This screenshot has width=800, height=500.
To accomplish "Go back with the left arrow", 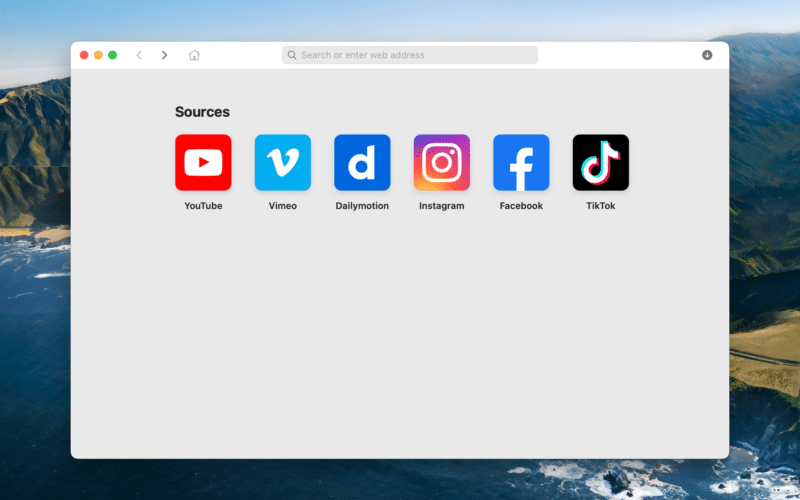I will coord(139,55).
